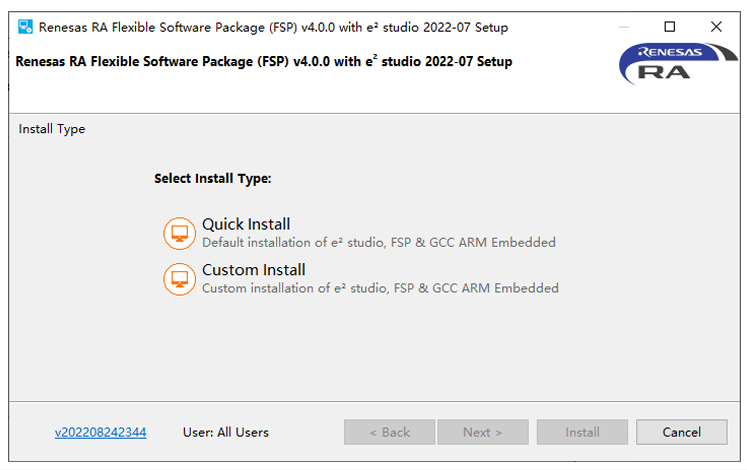Maximize the Setup window
The width and height of the screenshot is (747, 470).
pyautogui.click(x=670, y=27)
